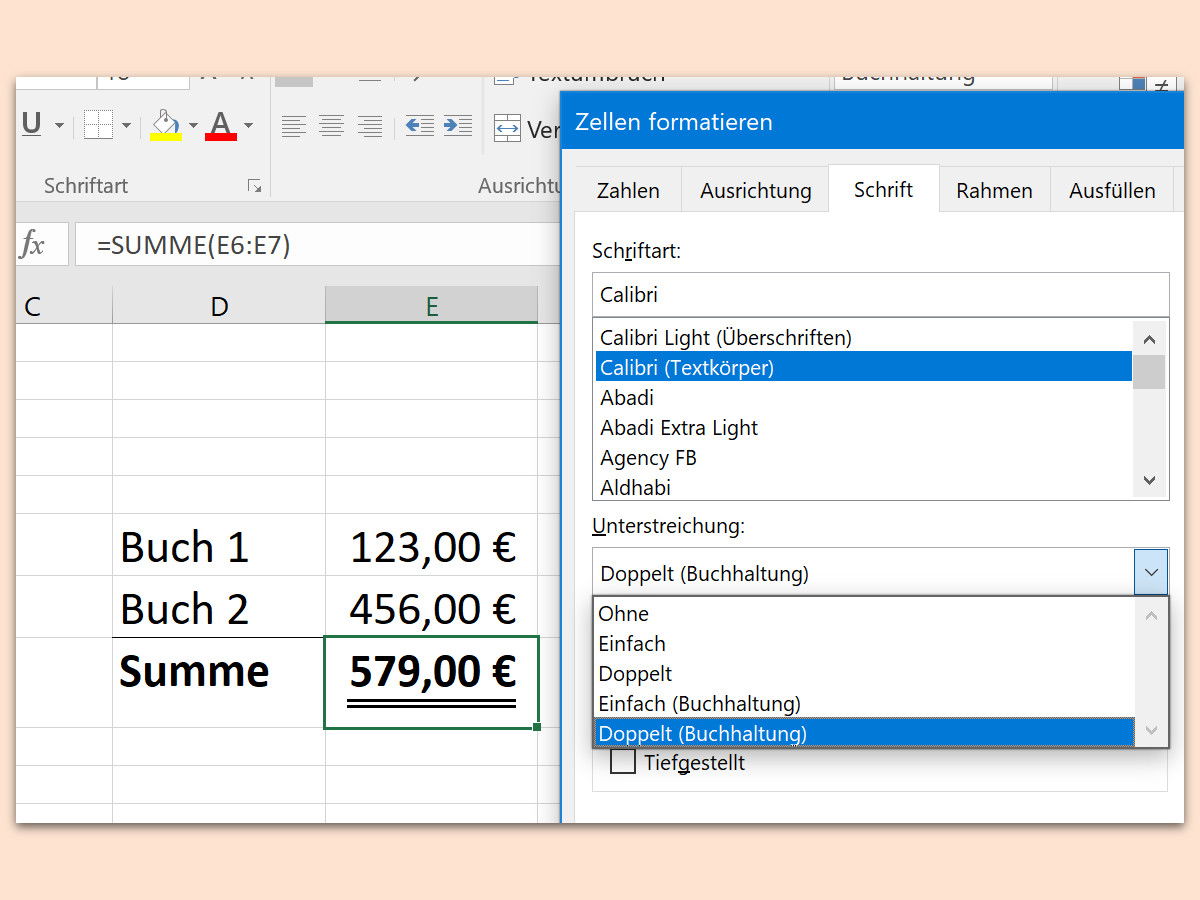1200x900 pixels.
Task: Enable the Tiefgestellt checkbox
Action: (x=623, y=763)
